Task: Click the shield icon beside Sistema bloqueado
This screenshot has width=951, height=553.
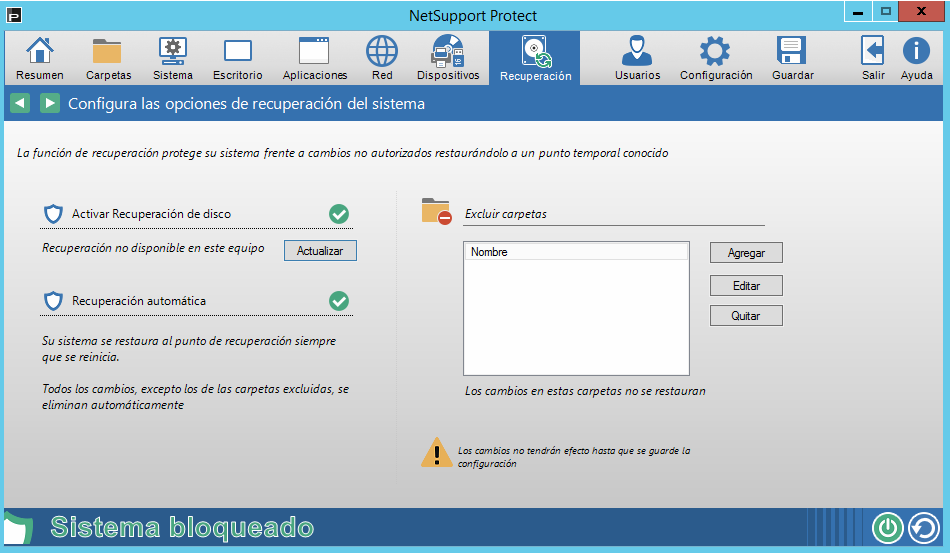Action: point(17,528)
